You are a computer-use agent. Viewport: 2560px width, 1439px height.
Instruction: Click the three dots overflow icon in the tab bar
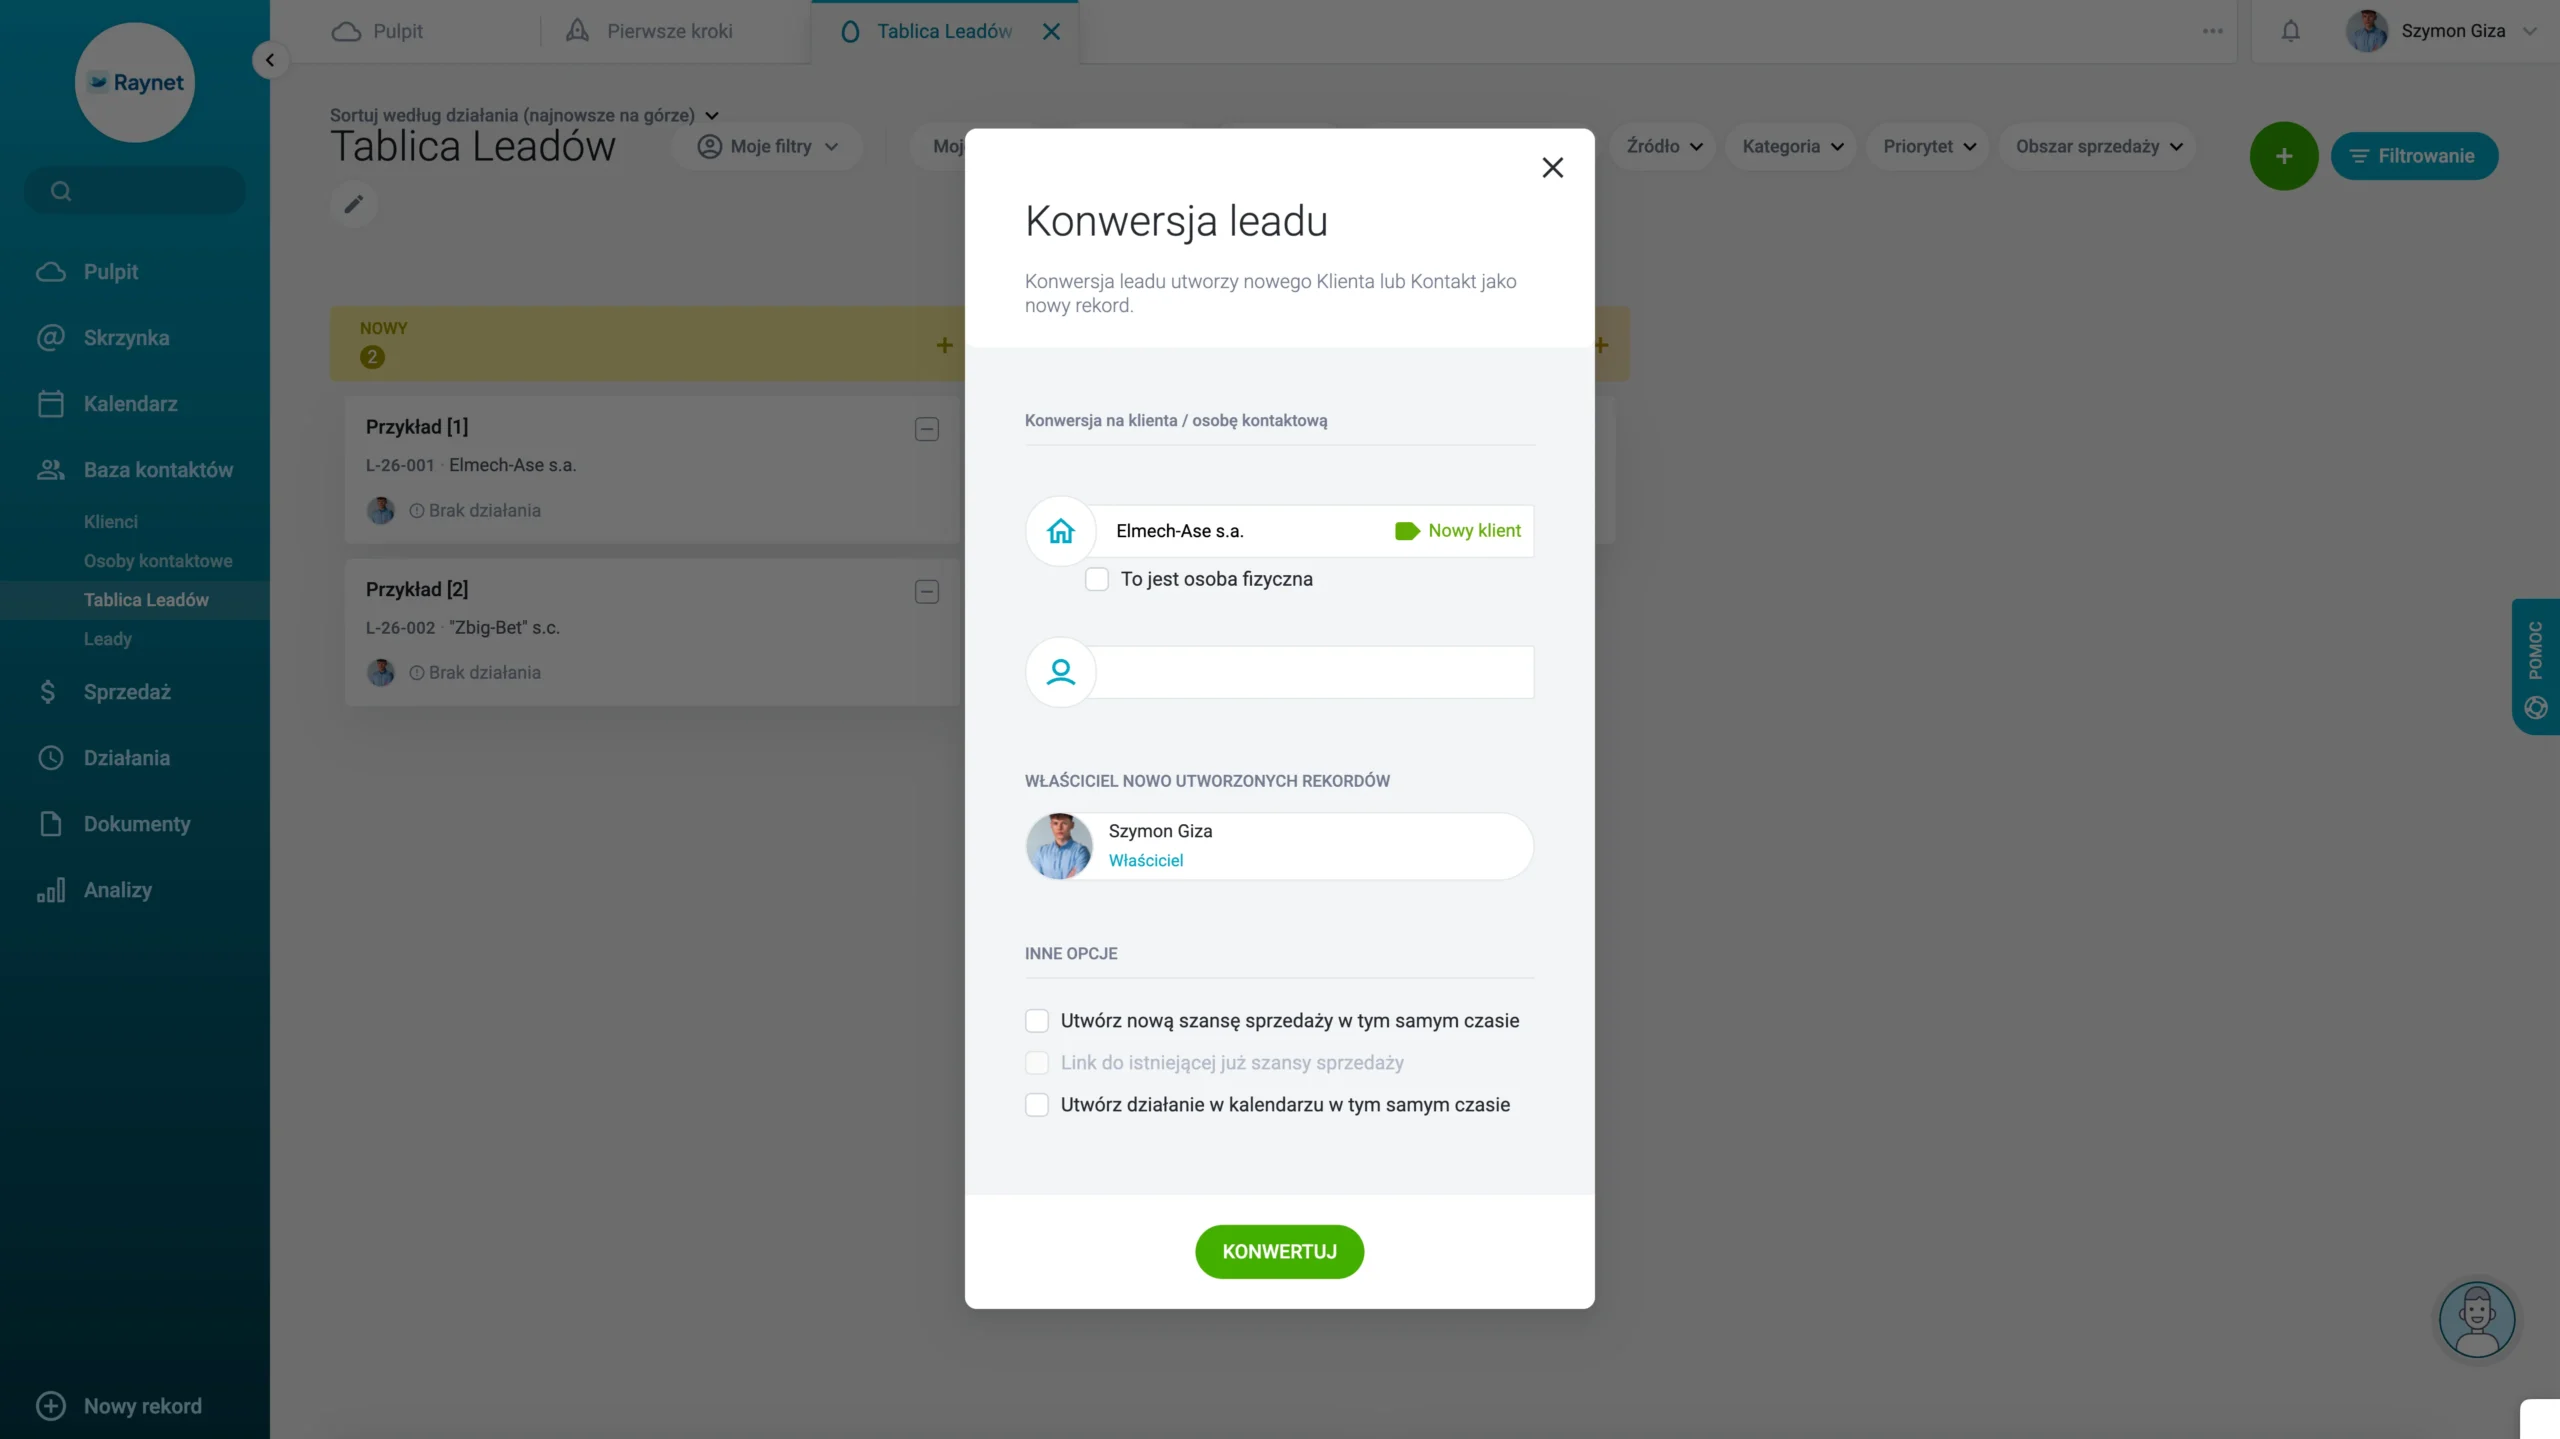[2212, 31]
